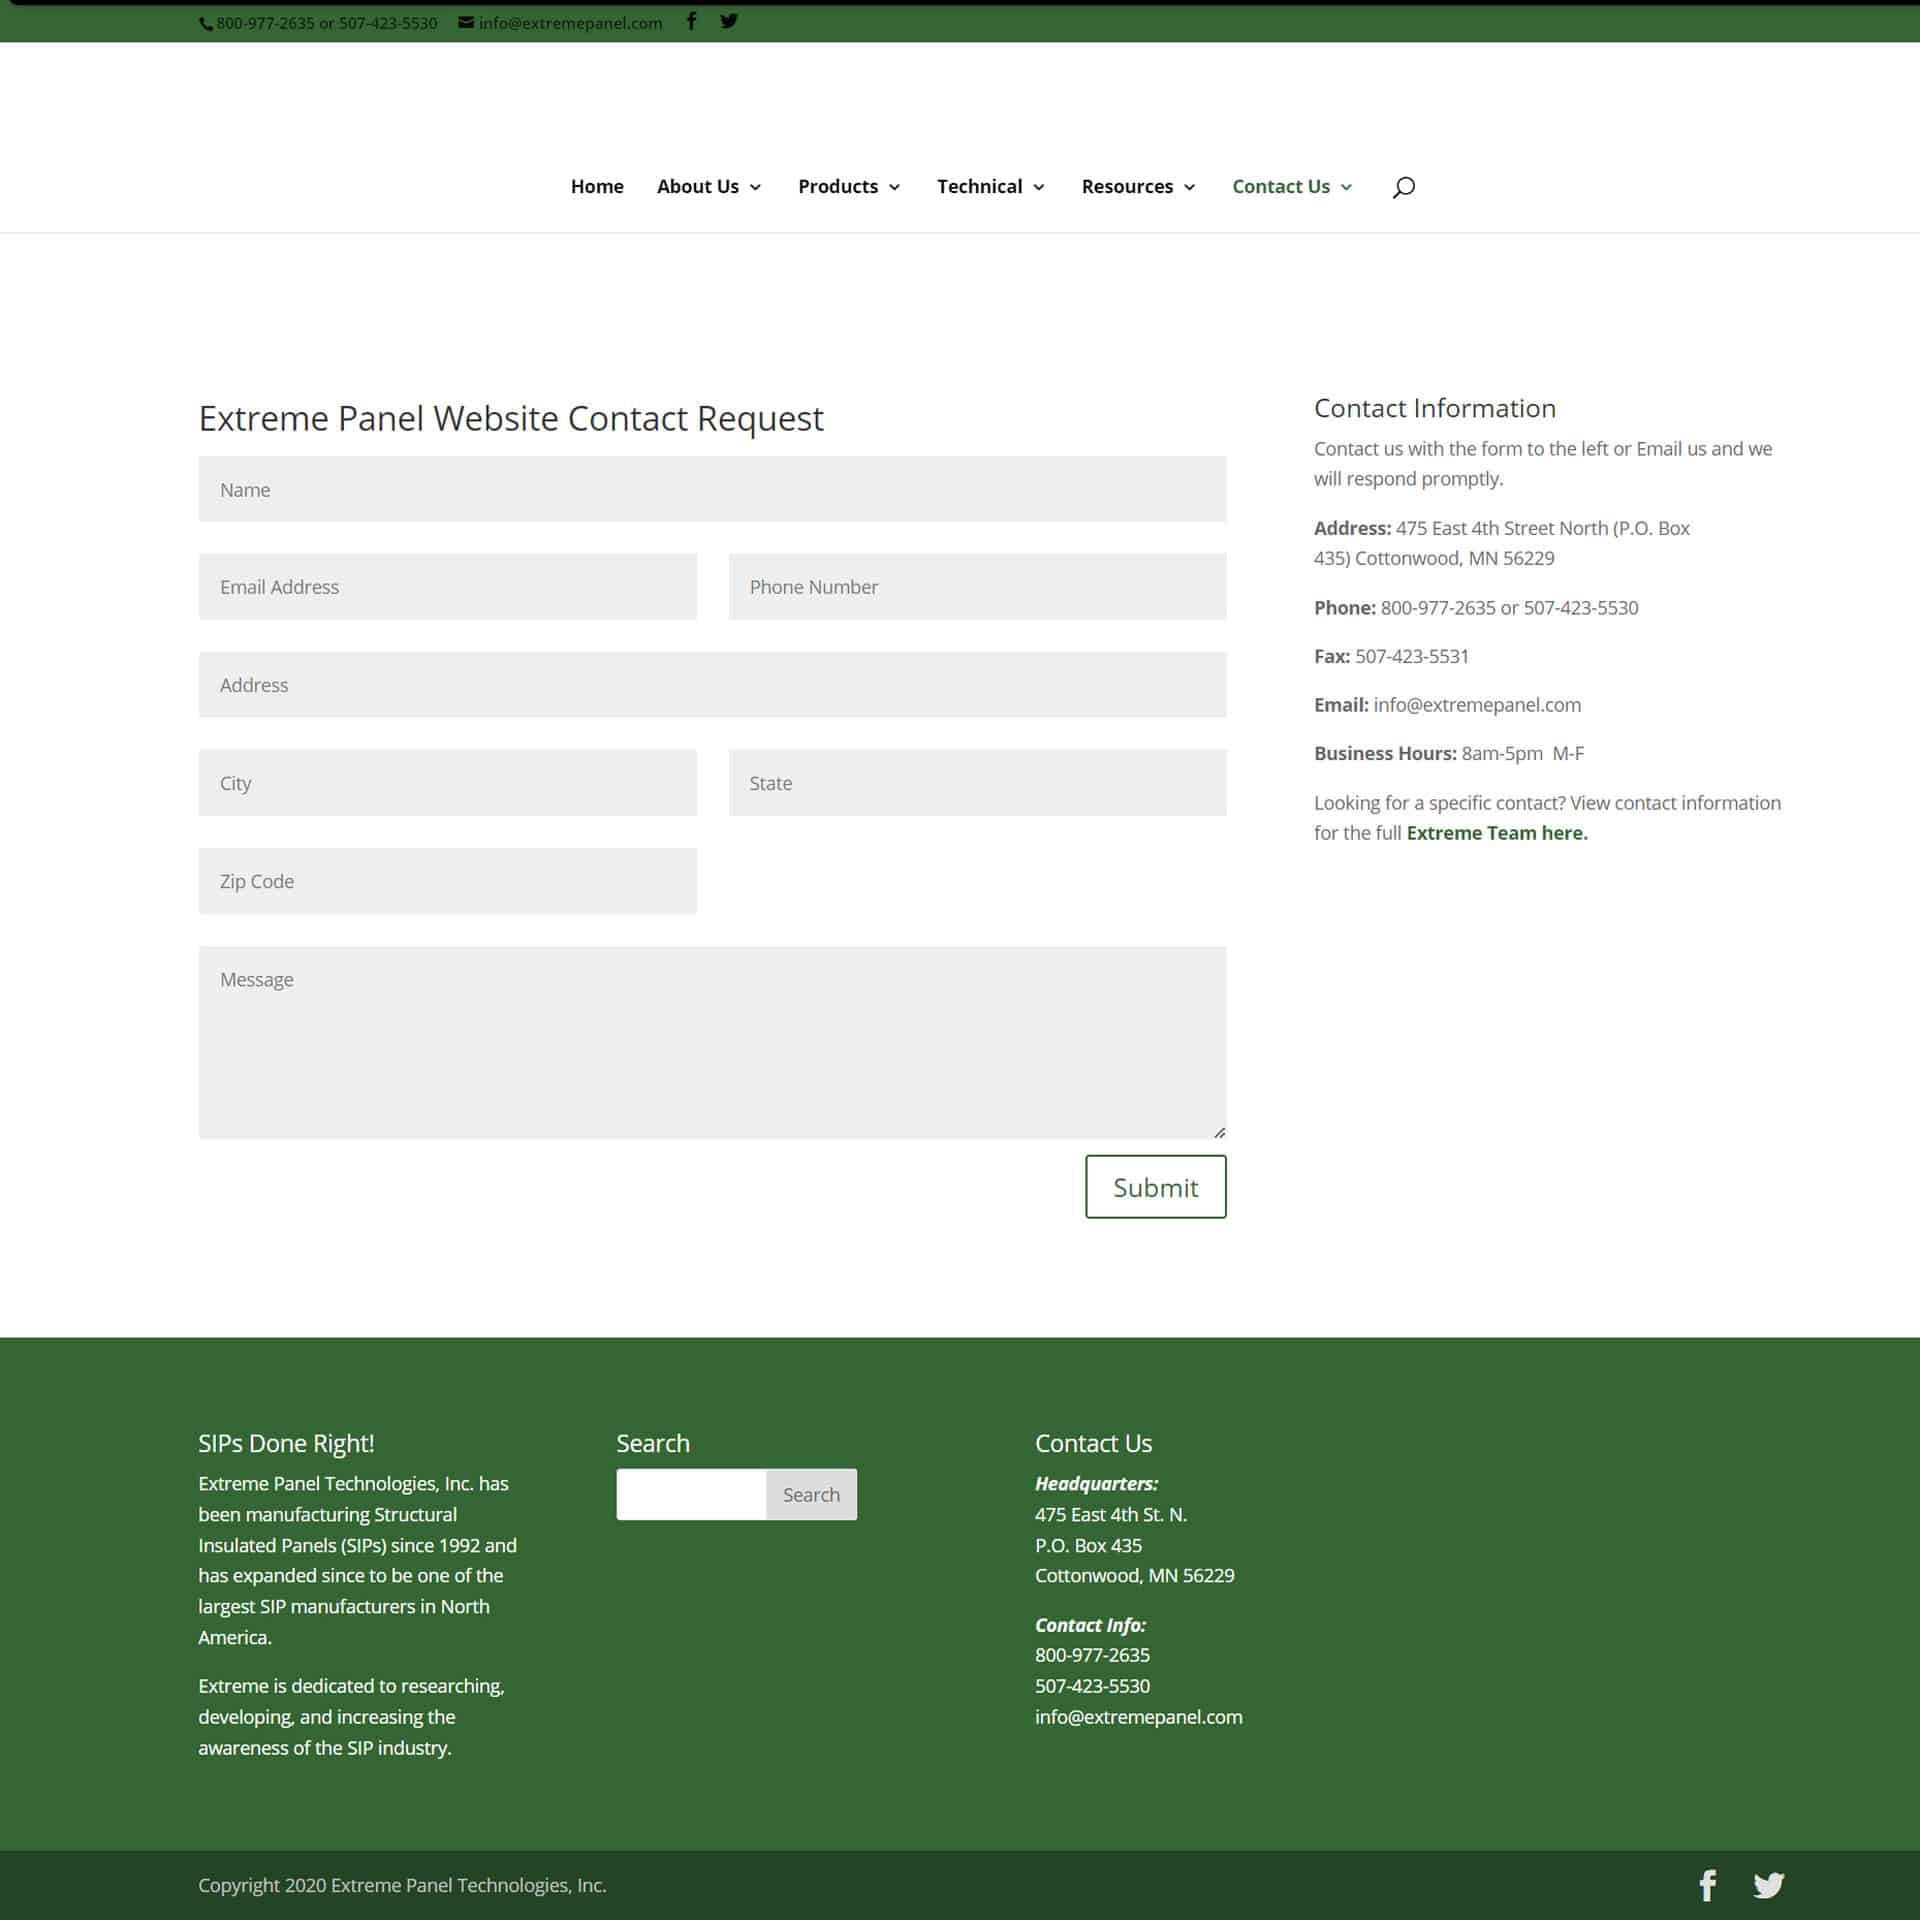This screenshot has width=1920, height=1920.
Task: Open the Contact Us menu item
Action: click(1291, 187)
